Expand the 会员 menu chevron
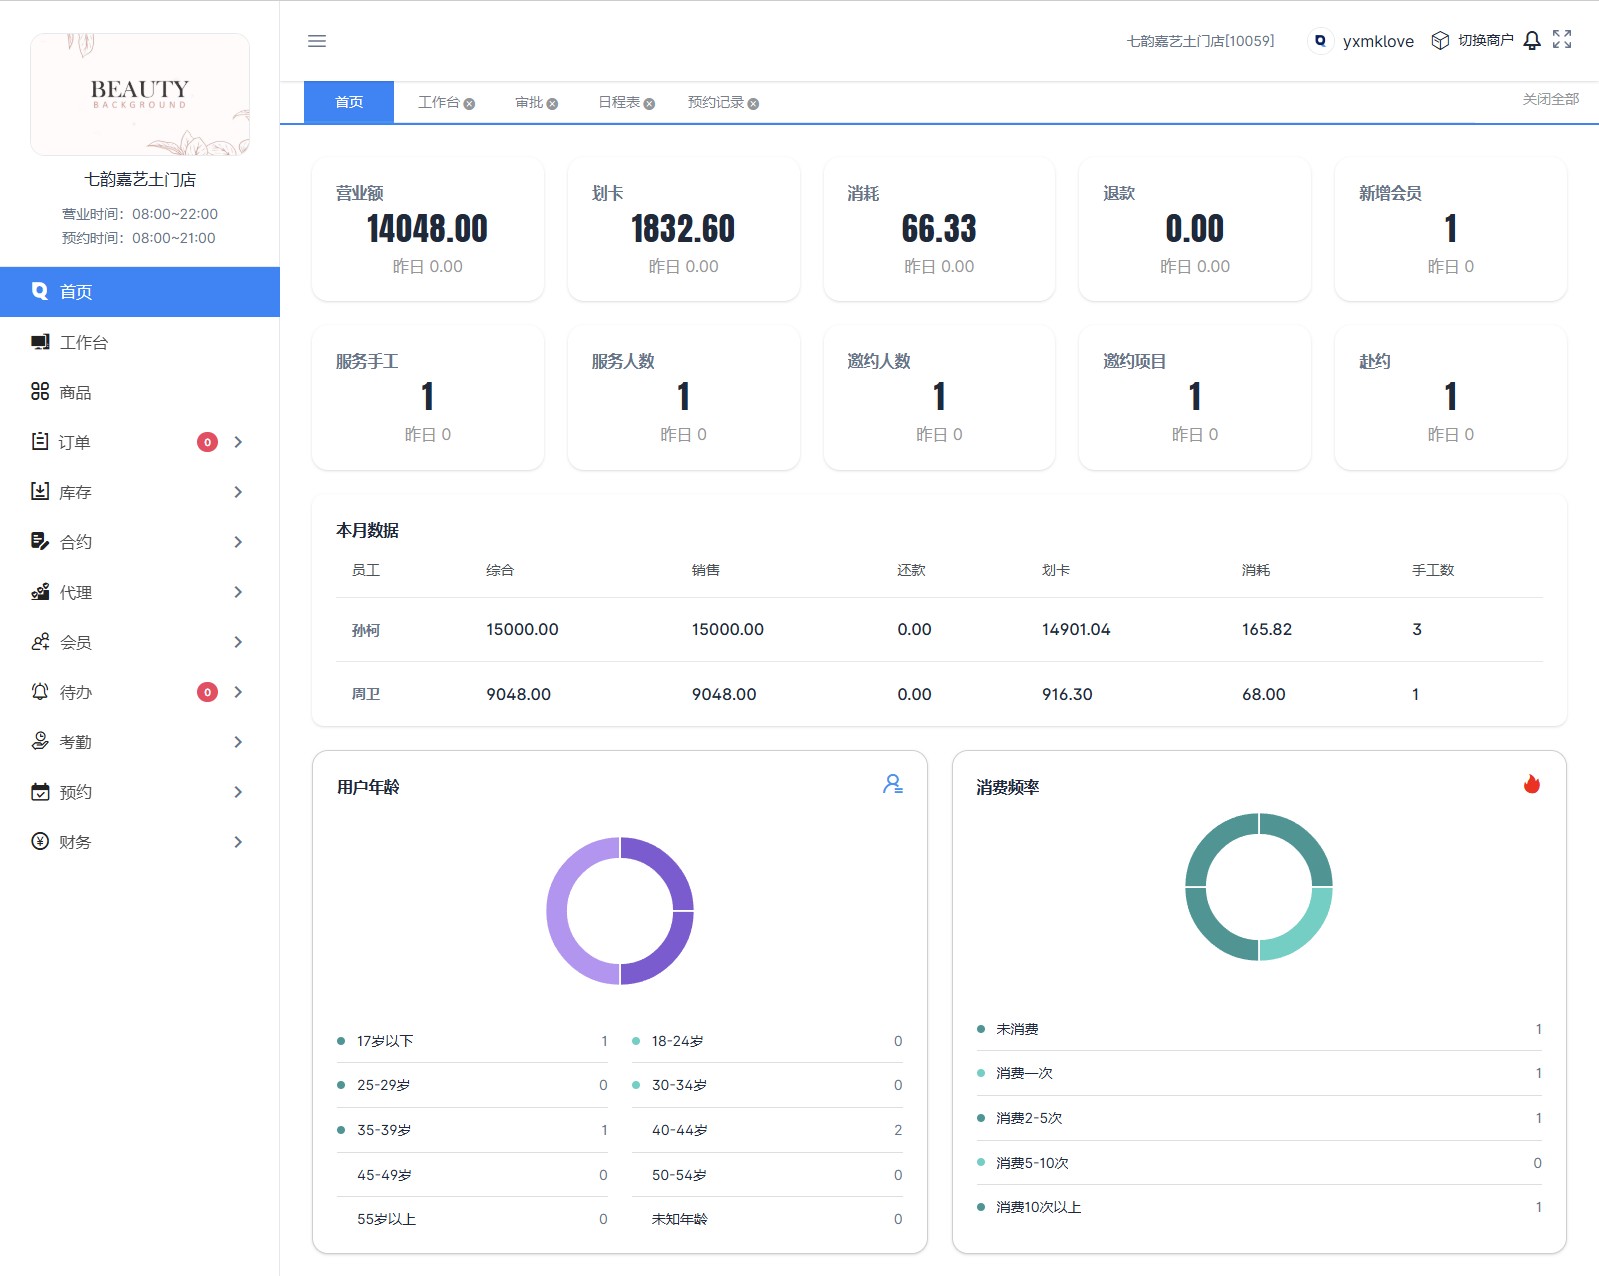Screen dimensions: 1599x1276 (x=238, y=642)
